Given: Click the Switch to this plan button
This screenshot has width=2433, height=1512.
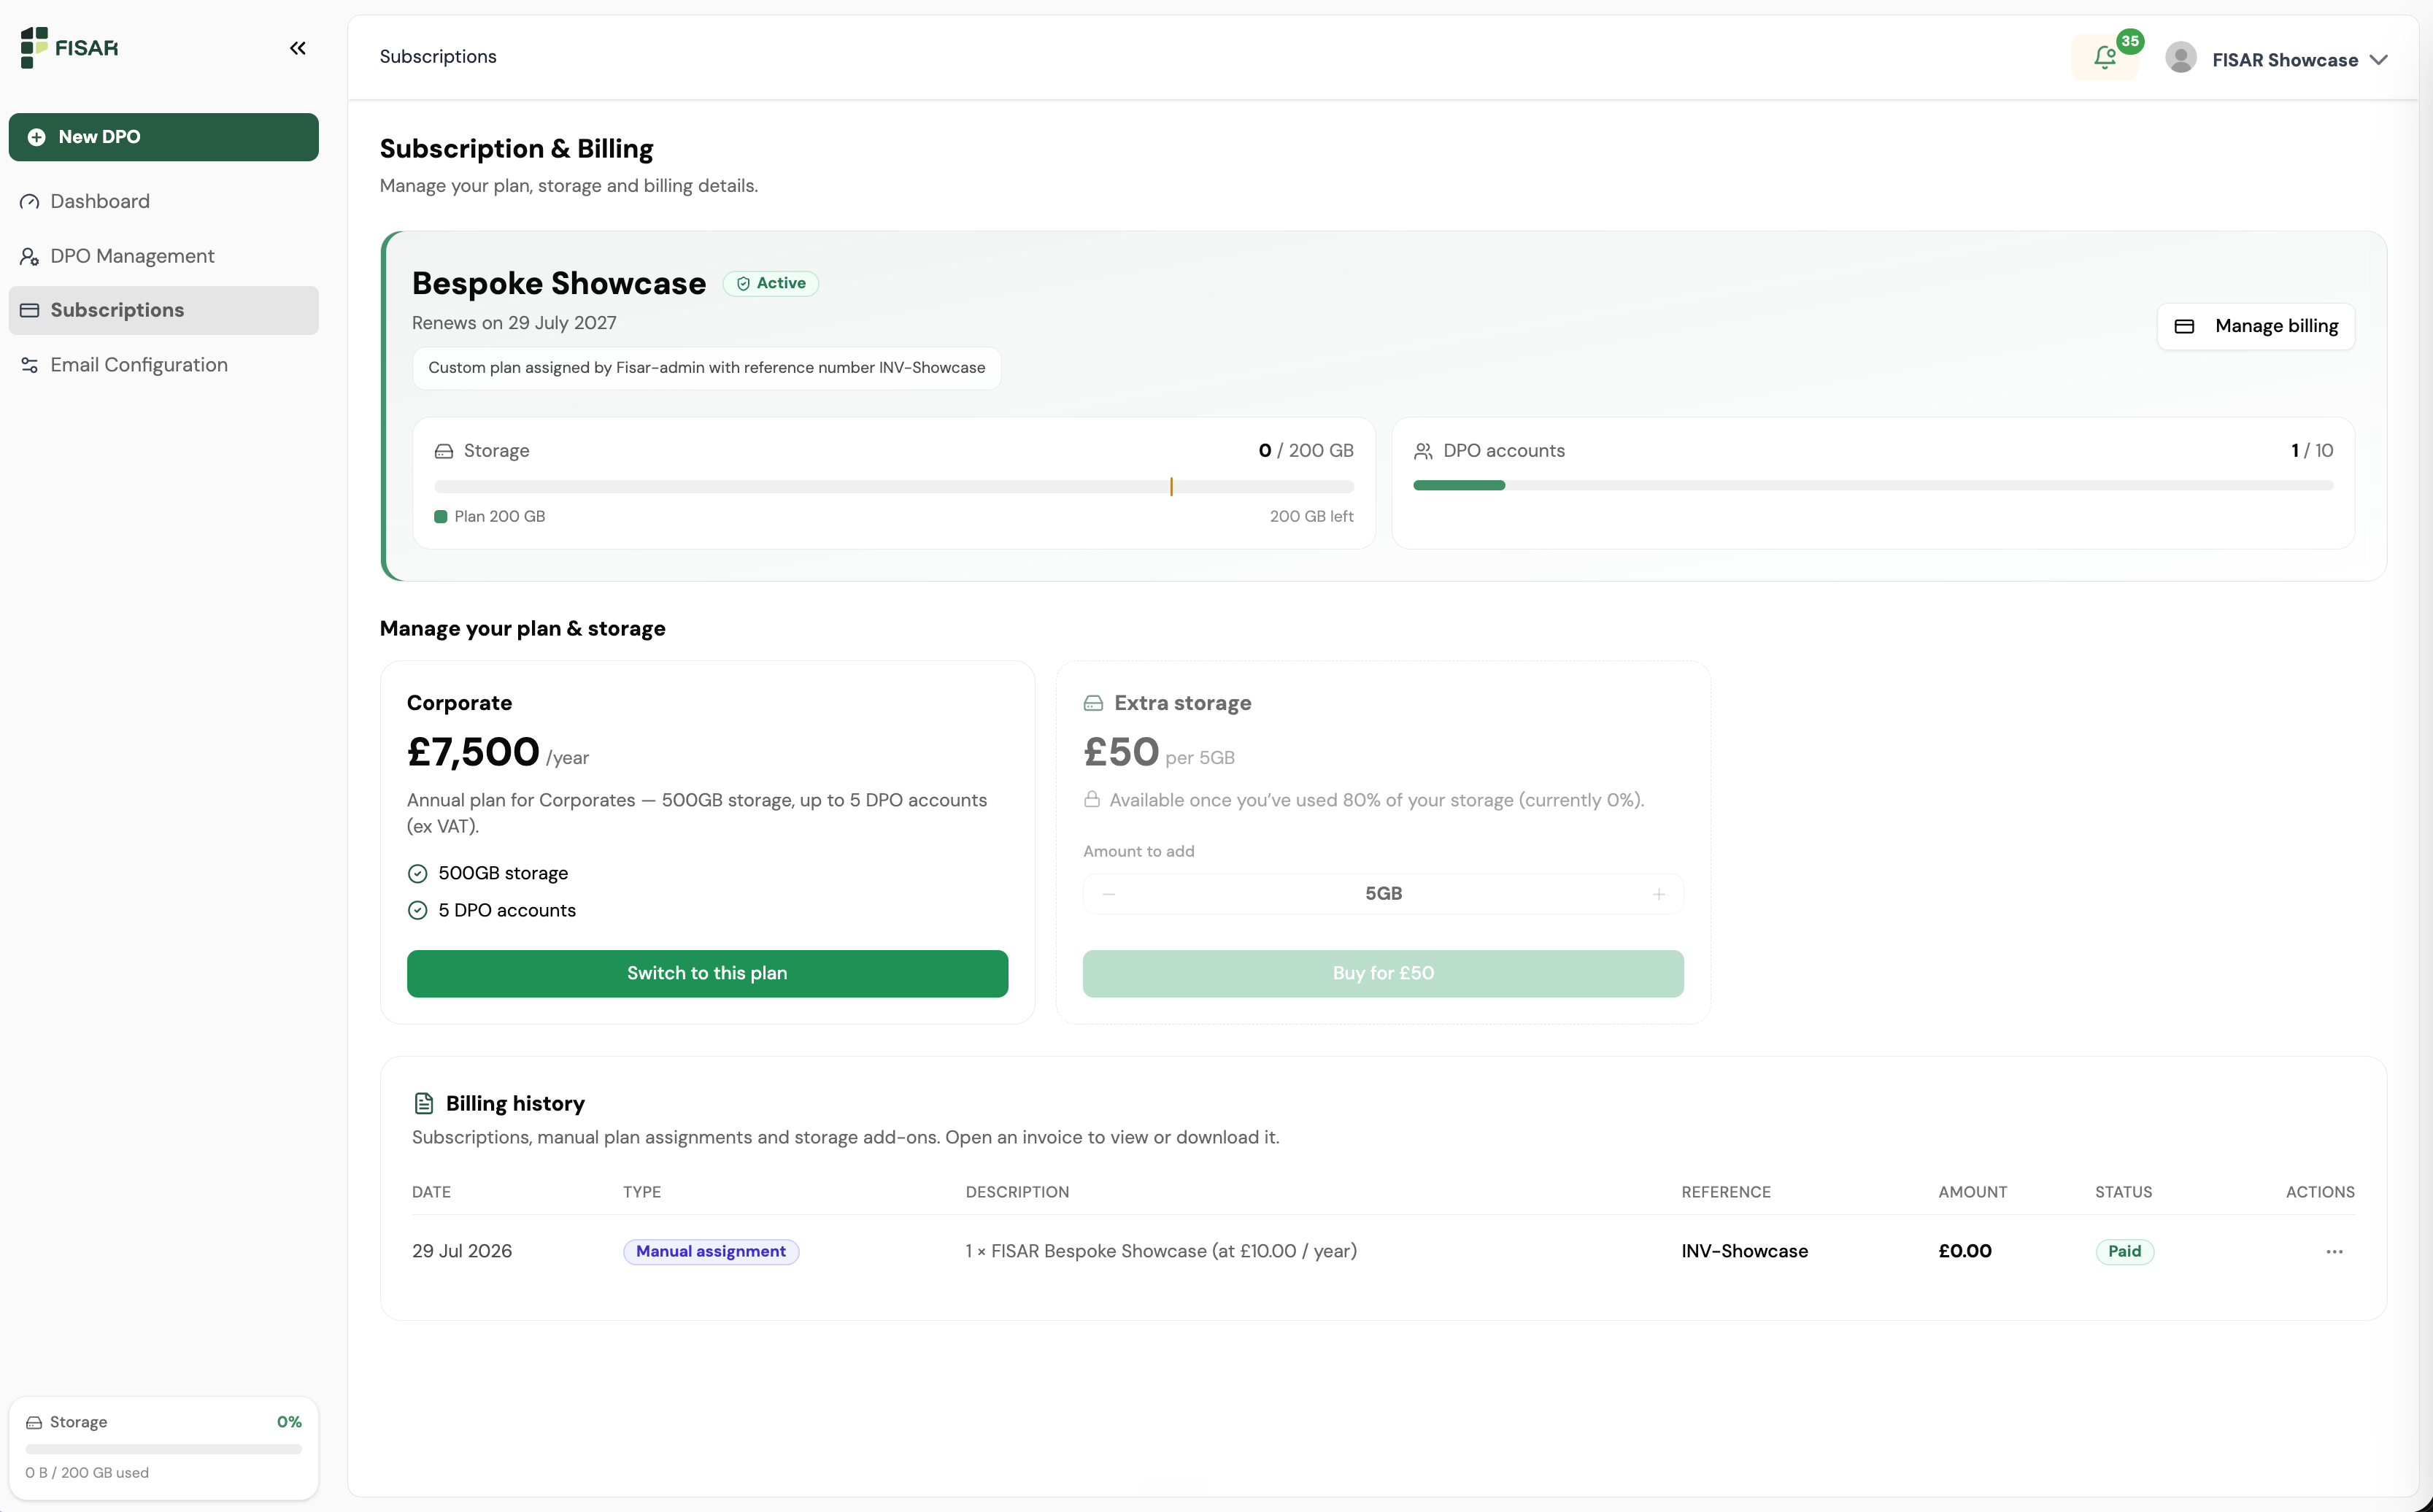Looking at the screenshot, I should point(707,973).
